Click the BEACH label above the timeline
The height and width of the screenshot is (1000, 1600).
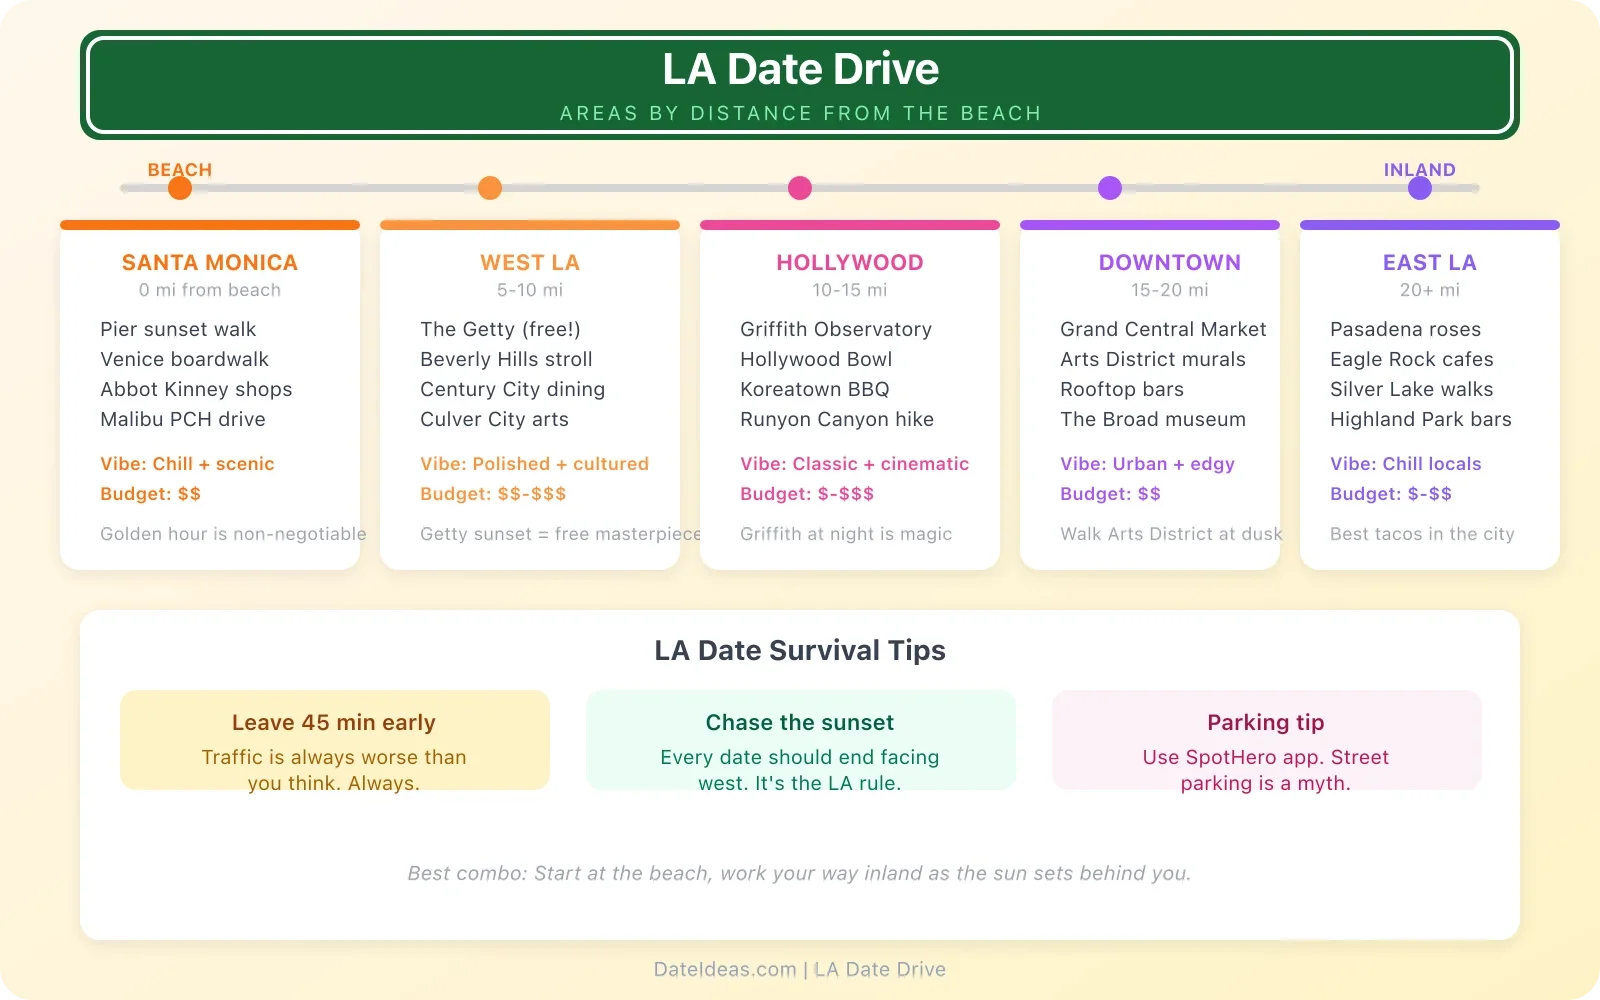pos(180,170)
